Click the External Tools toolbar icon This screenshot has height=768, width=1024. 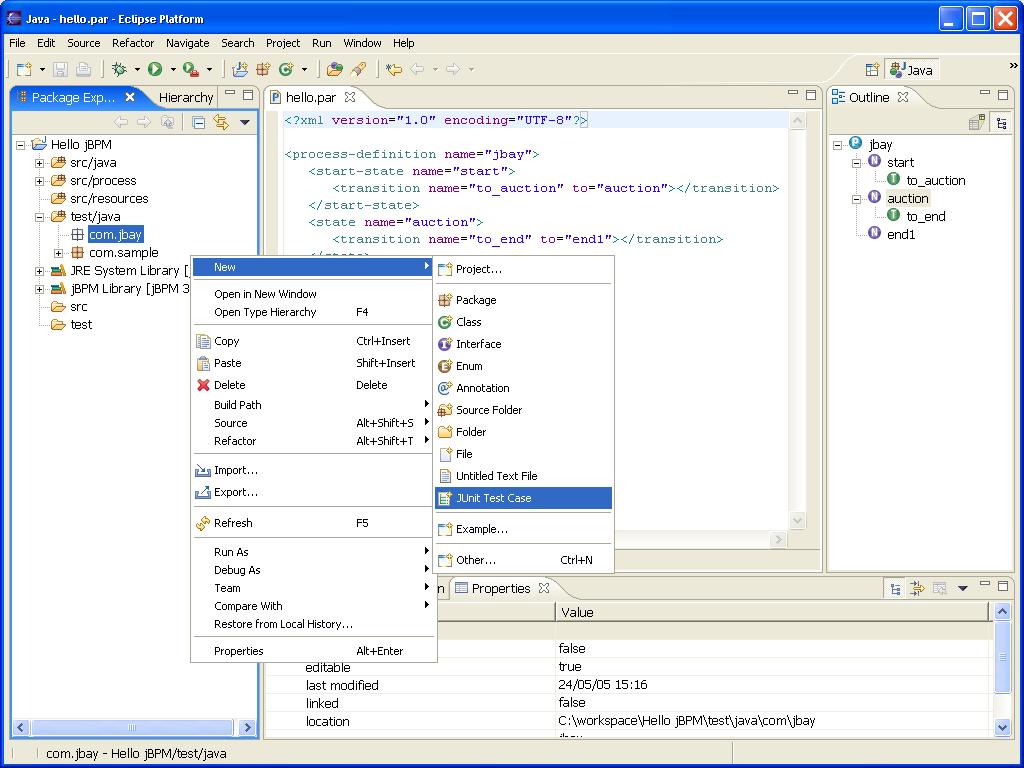(x=191, y=69)
